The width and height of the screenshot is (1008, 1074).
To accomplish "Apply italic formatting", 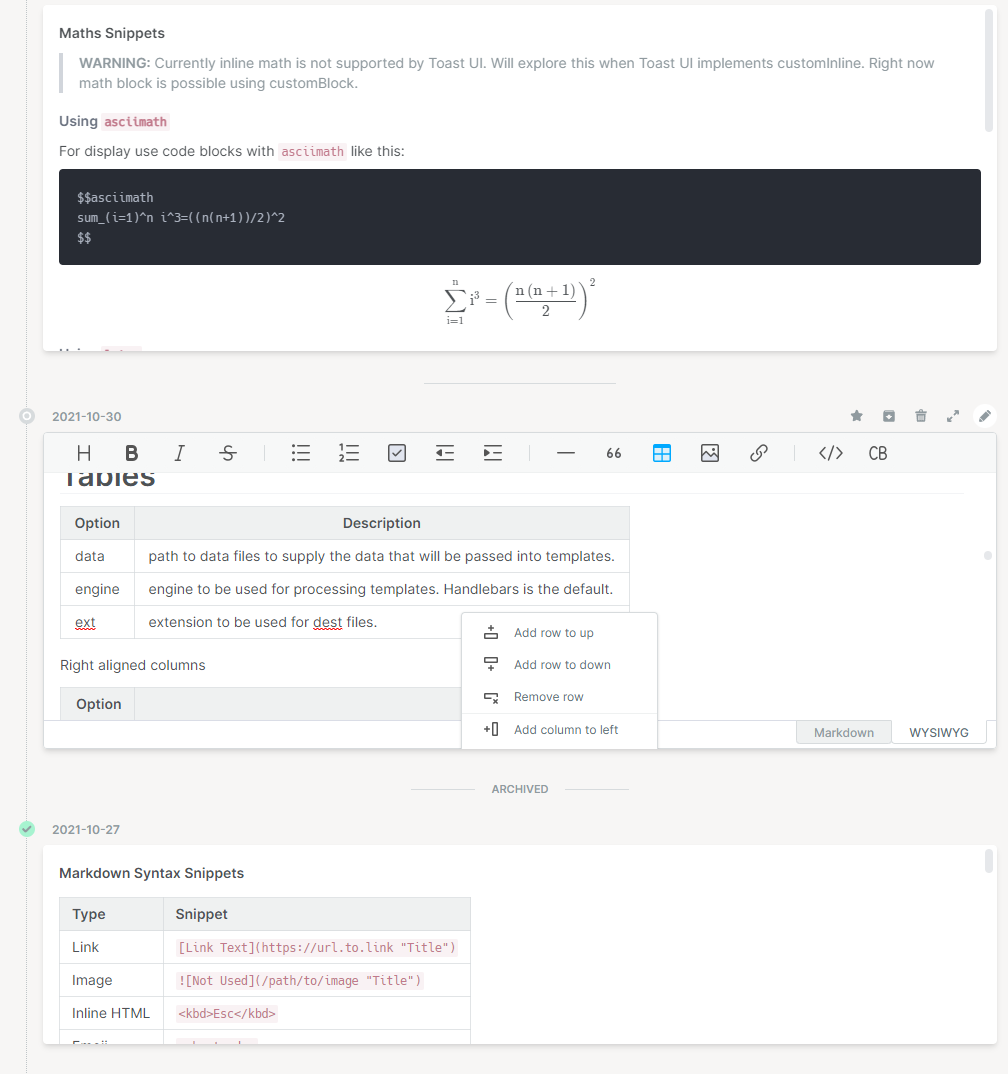I will coord(179,453).
